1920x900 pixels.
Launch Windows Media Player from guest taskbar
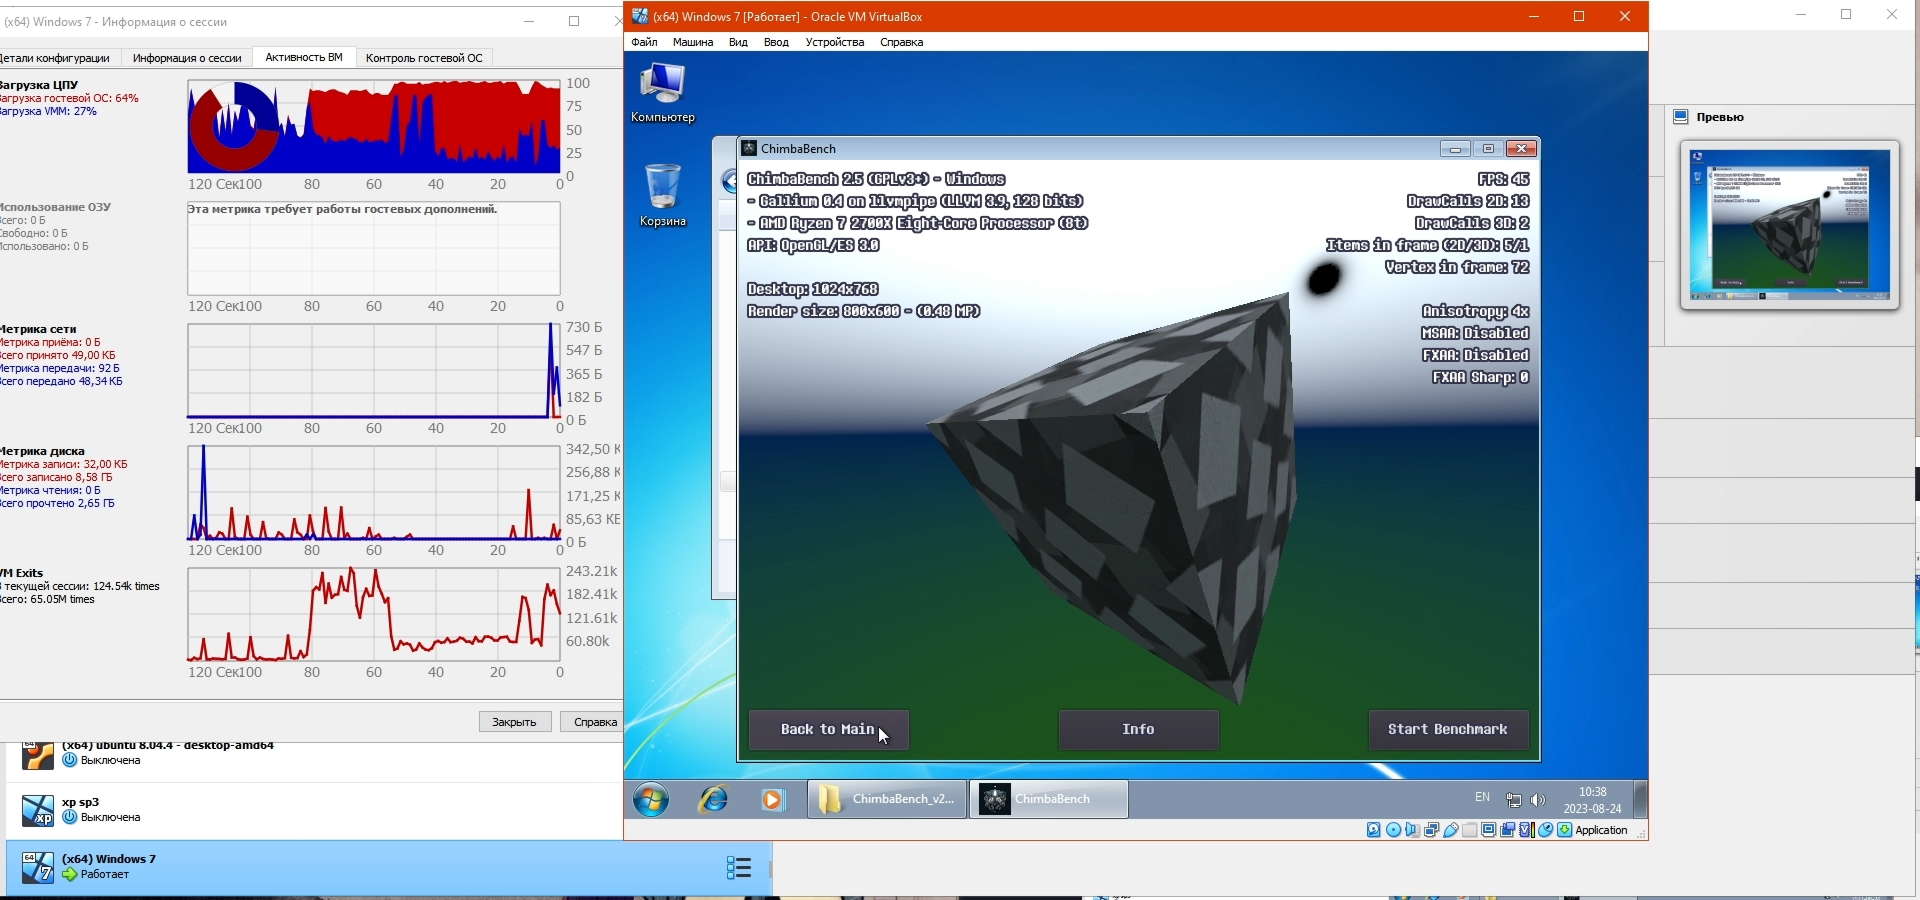[x=772, y=799]
